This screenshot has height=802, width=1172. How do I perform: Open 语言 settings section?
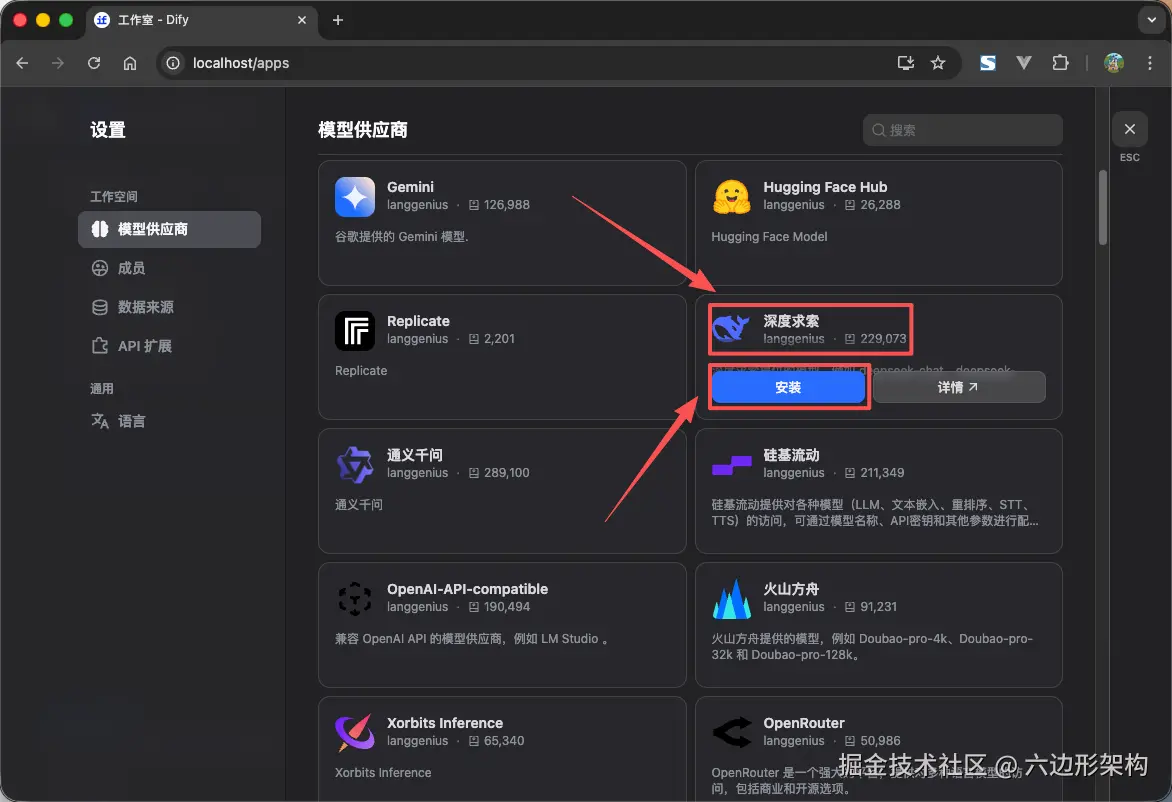(x=170, y=421)
